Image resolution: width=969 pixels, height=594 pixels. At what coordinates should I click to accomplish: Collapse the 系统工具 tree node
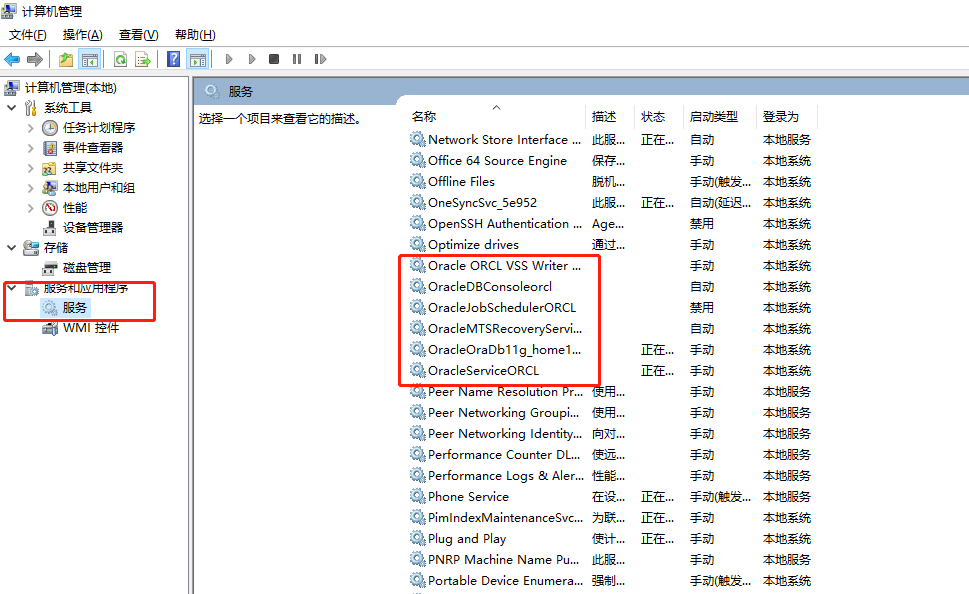12,108
